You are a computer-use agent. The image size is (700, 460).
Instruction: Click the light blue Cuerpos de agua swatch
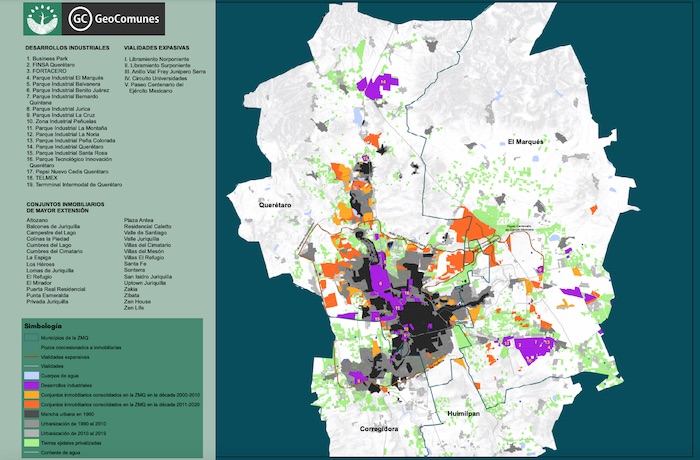[31, 373]
